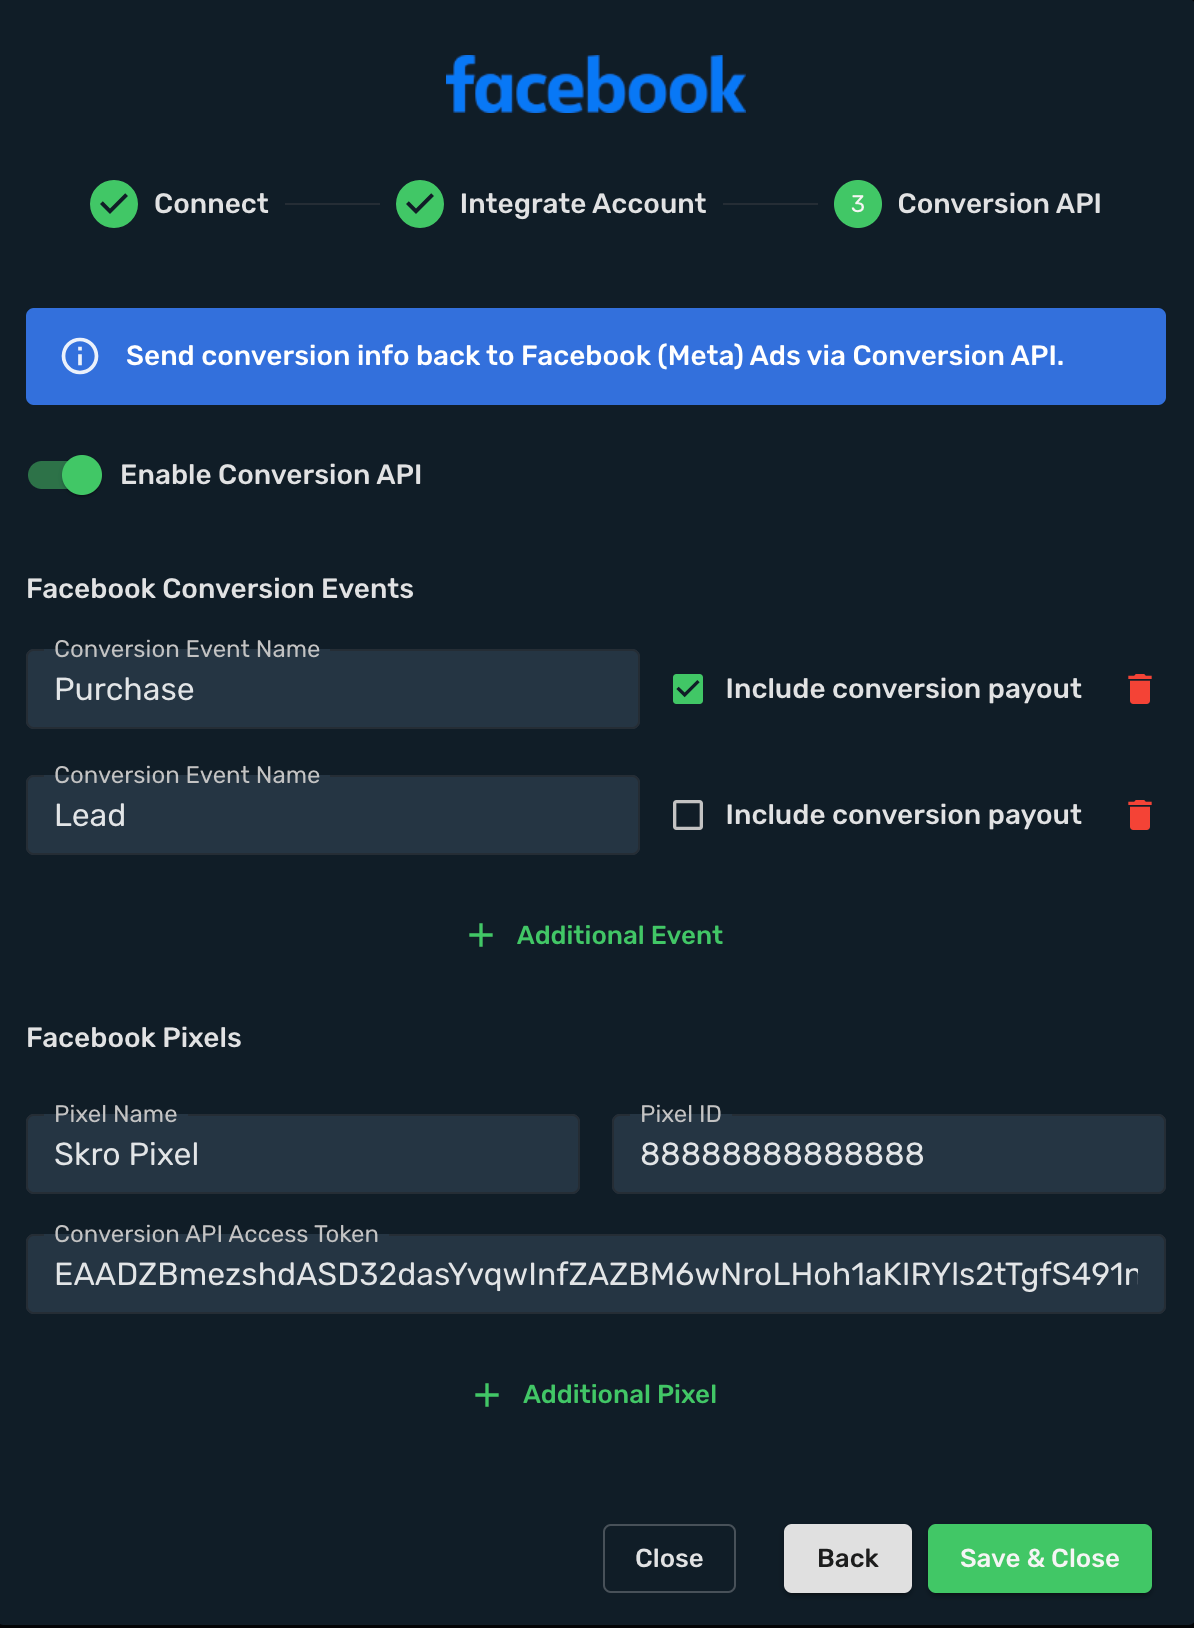Delete the Lead conversion event
This screenshot has width=1194, height=1628.
coord(1140,815)
